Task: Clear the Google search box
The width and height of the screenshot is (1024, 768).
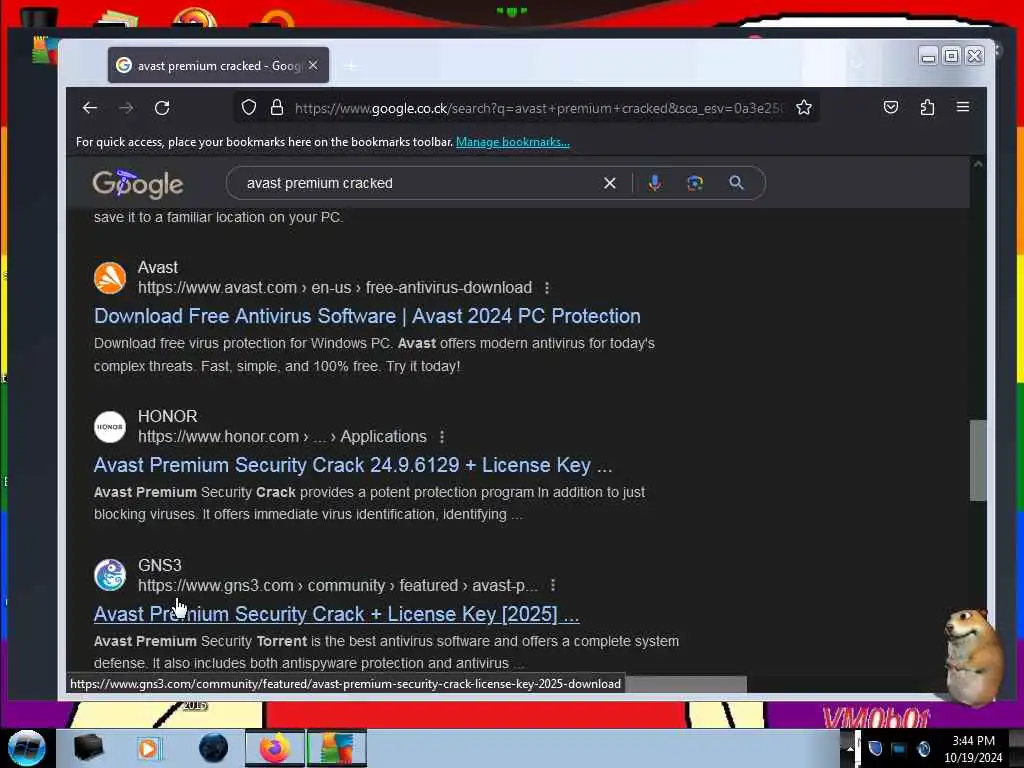Action: pyautogui.click(x=609, y=184)
